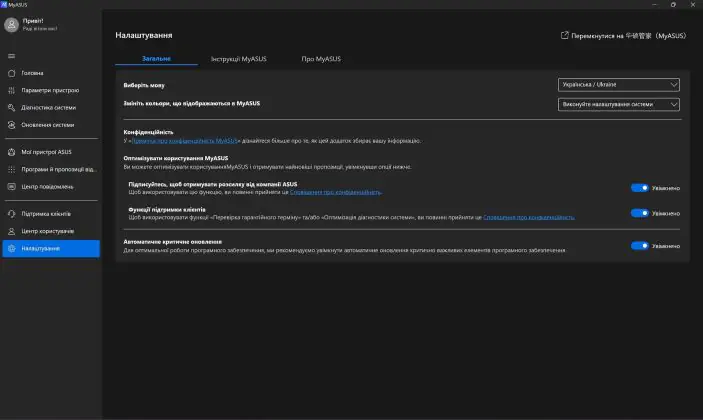Open Діагностика системи in sidebar
The height and width of the screenshot is (420, 703).
coord(51,108)
